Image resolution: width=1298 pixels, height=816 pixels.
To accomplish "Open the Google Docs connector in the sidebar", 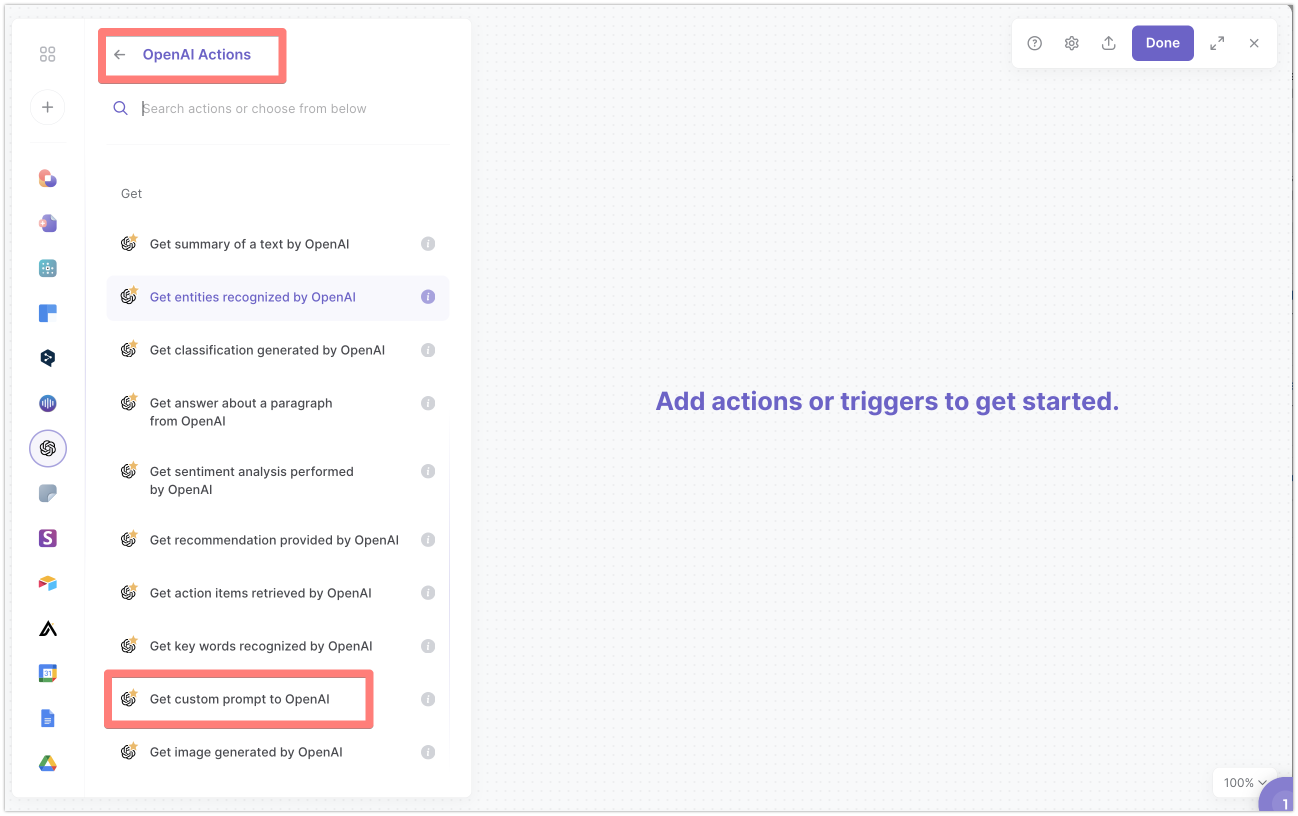I will coord(48,718).
